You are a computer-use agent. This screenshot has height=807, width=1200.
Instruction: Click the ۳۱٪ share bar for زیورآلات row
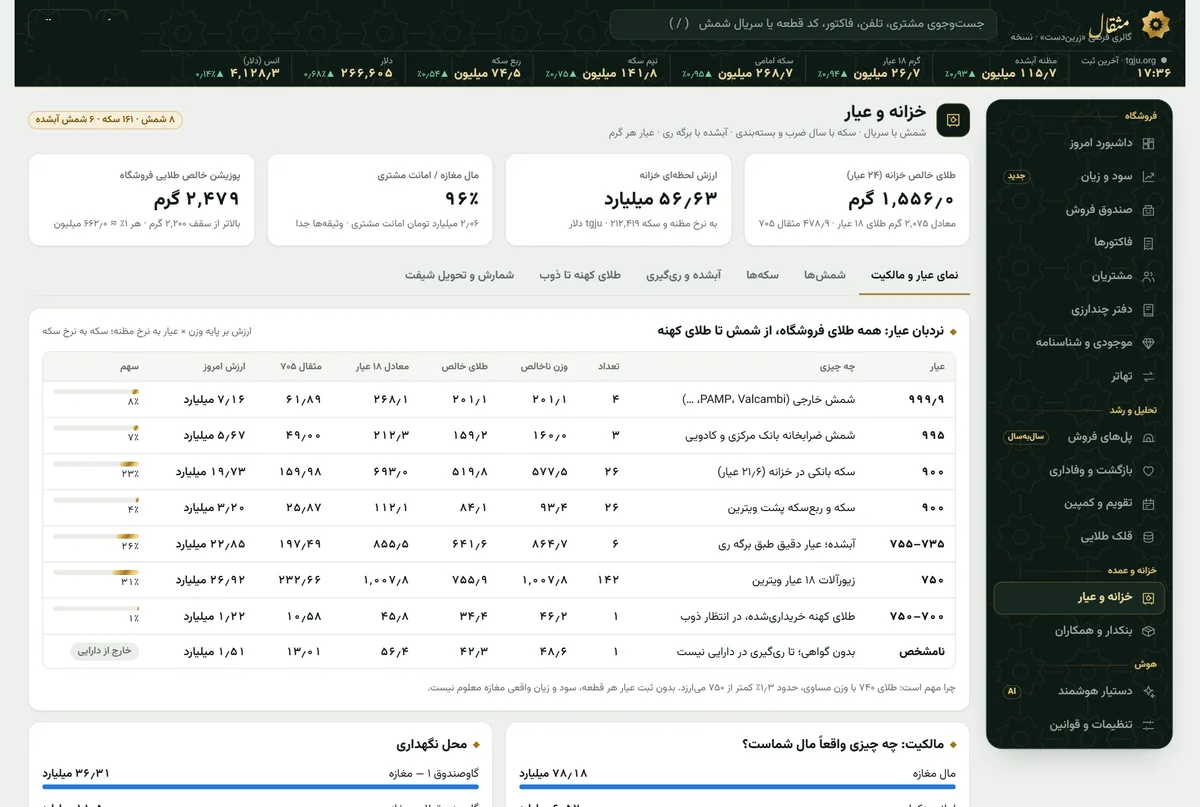coord(96,573)
